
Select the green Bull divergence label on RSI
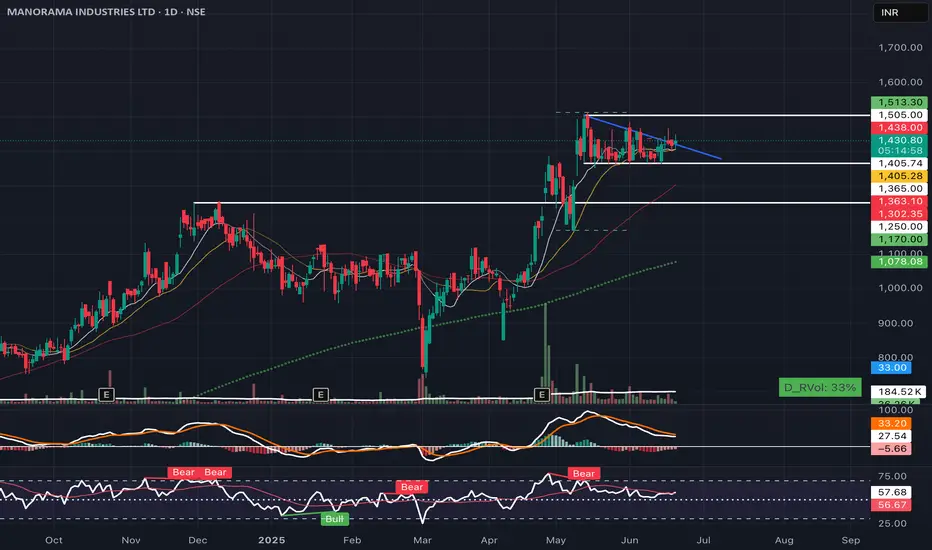335,519
